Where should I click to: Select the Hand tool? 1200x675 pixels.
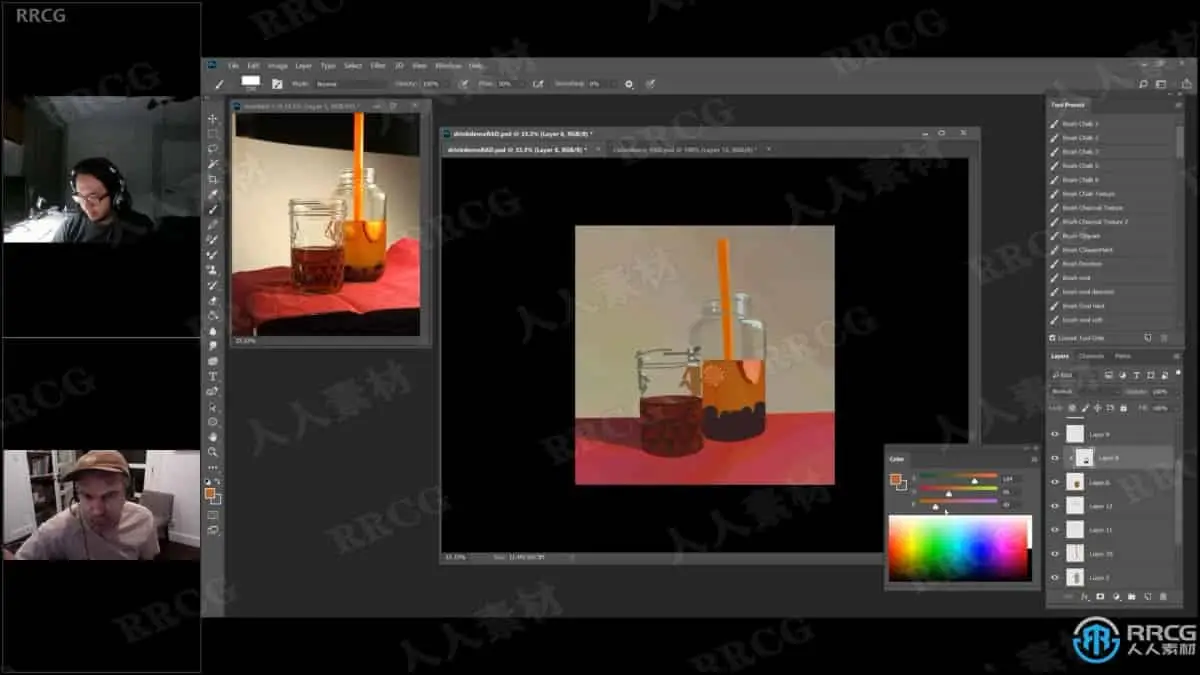coord(213,437)
